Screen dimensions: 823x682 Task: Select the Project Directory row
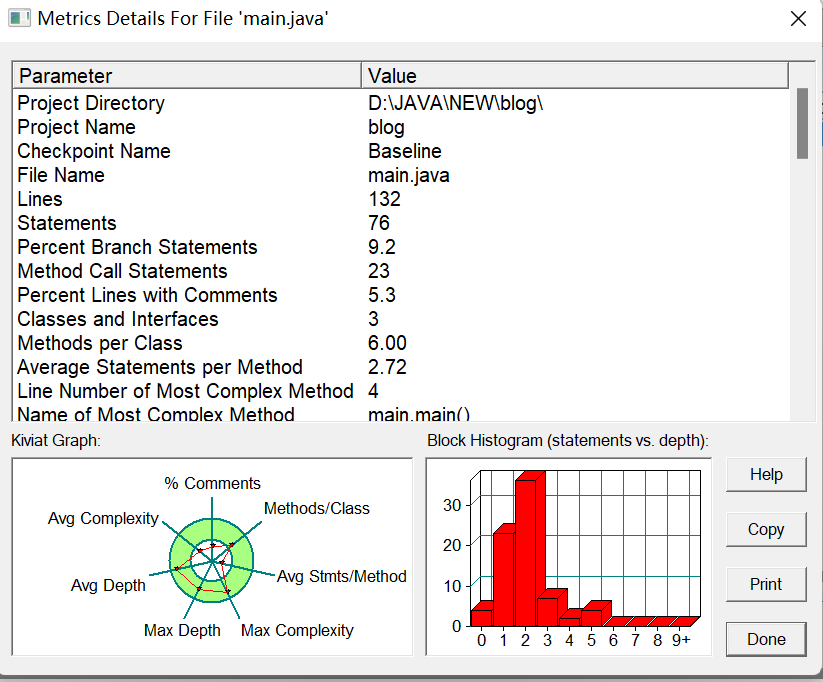(401, 103)
